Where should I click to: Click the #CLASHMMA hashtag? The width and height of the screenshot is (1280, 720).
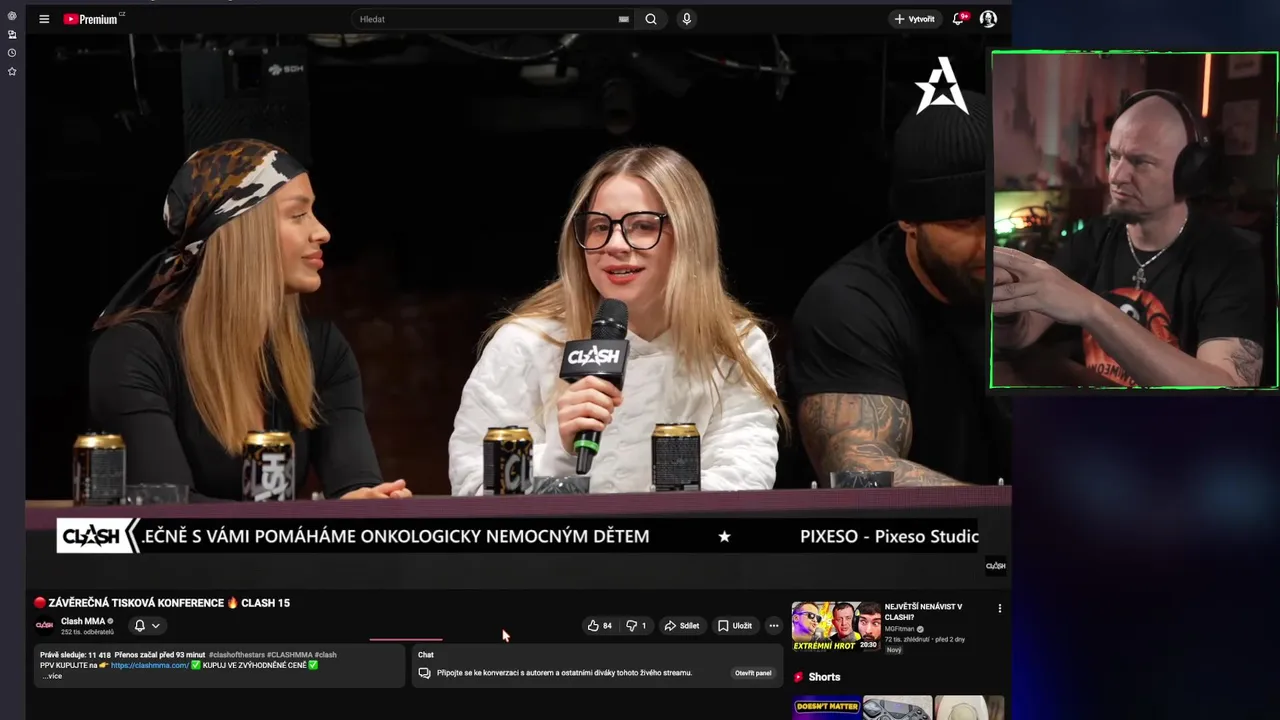(x=289, y=655)
